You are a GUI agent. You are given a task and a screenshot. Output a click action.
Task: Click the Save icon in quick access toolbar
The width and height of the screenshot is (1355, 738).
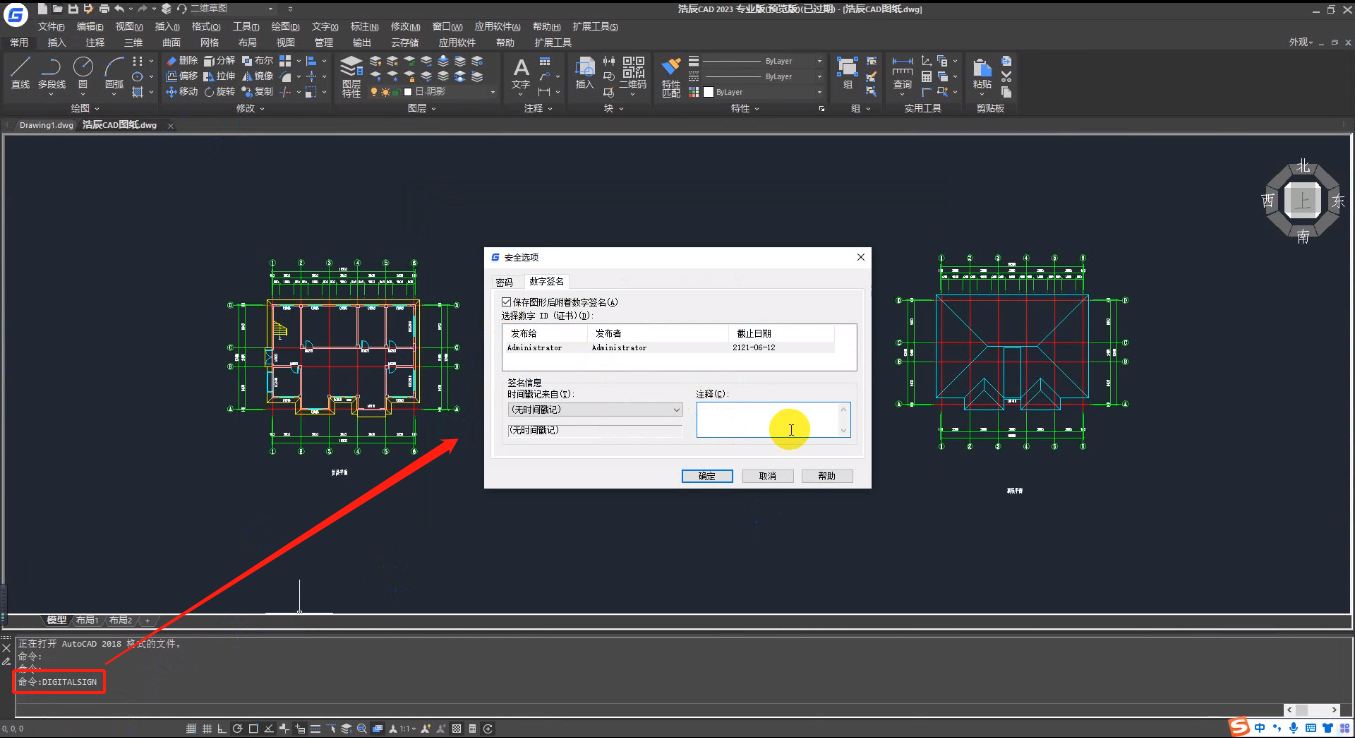pos(73,9)
